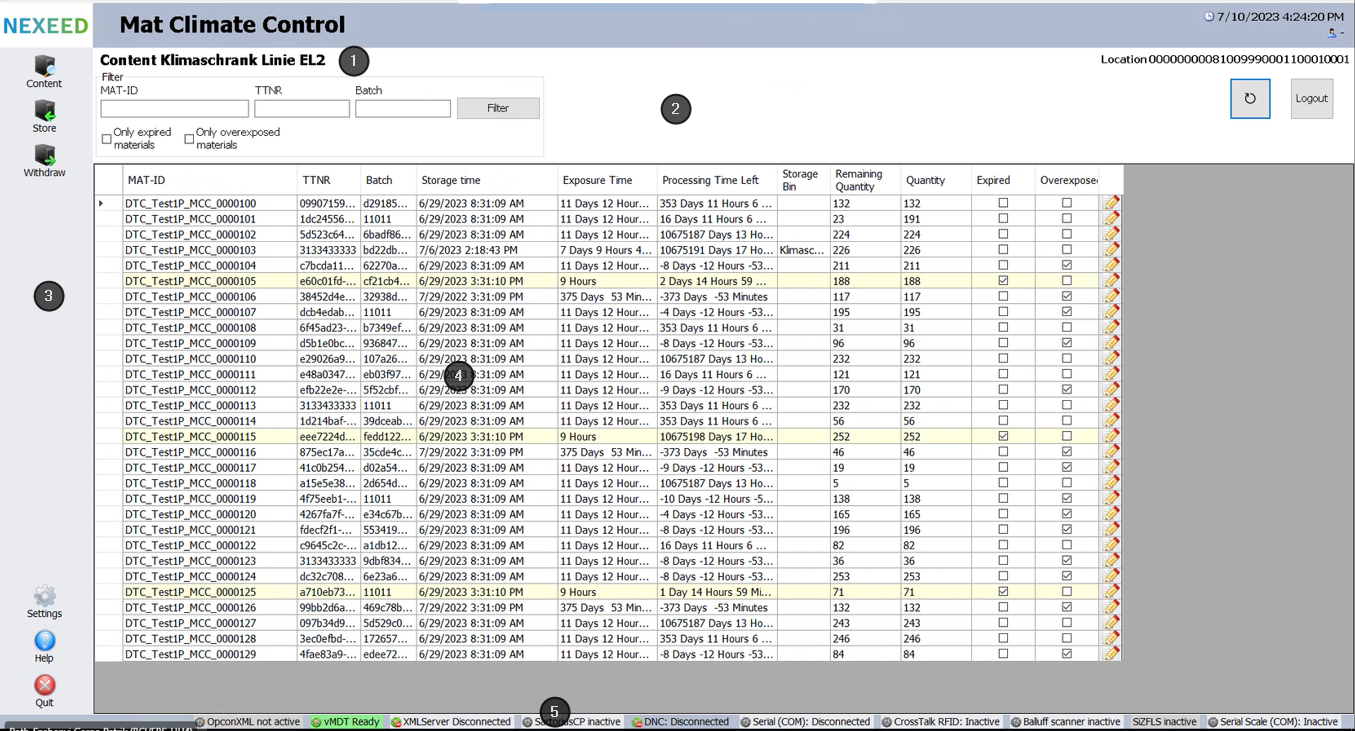Select the DTC_Test1P_MCC_0000116 MAT-ID cell
This screenshot has height=731, width=1355.
pos(210,452)
